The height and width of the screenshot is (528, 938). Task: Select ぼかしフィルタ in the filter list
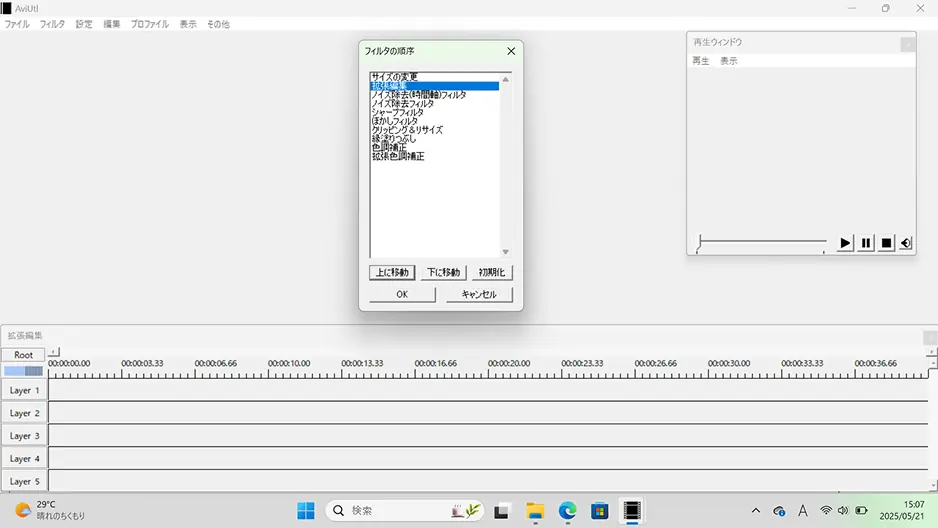(434, 121)
